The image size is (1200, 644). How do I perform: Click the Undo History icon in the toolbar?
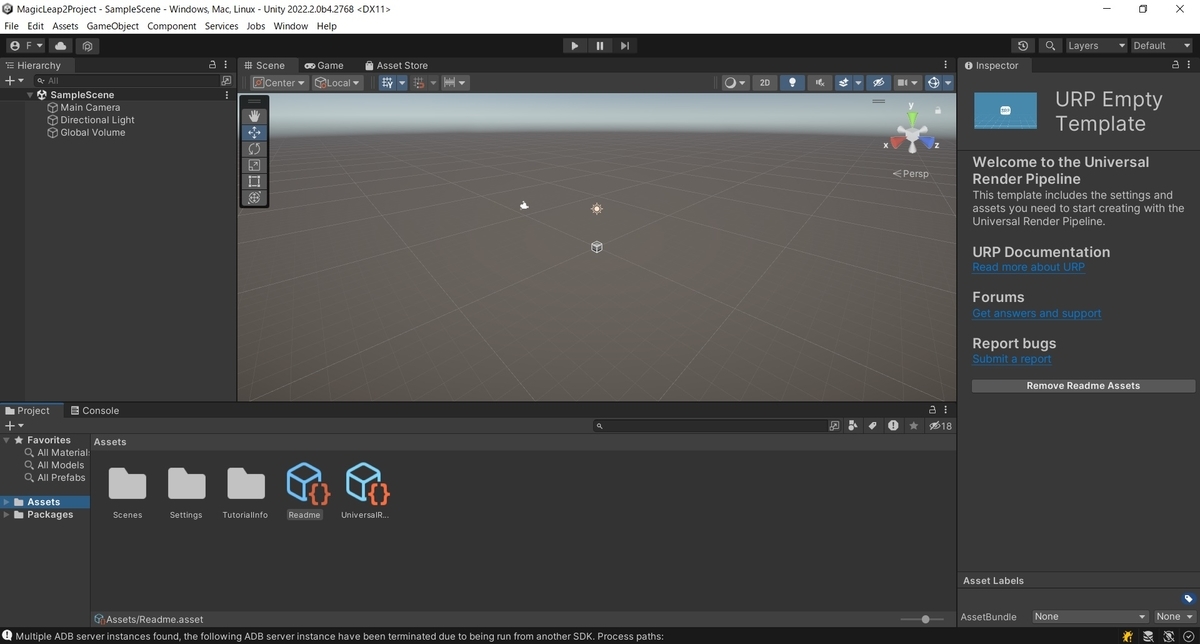click(1022, 45)
